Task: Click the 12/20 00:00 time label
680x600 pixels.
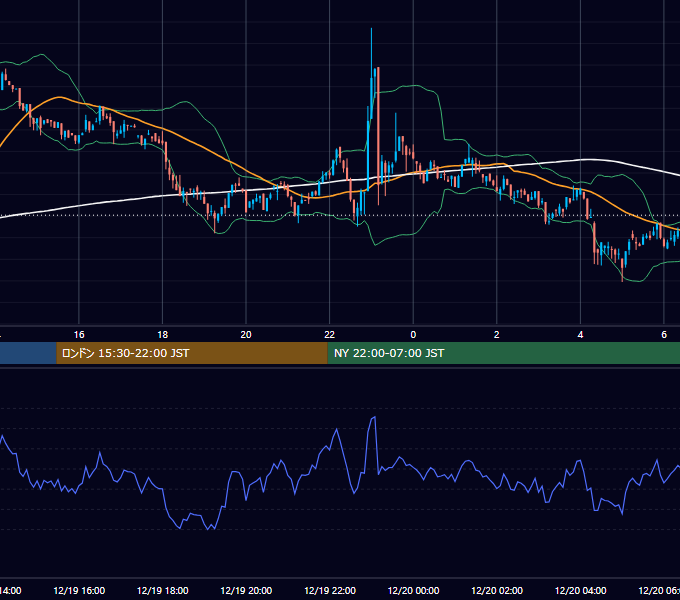Action: pos(413,590)
